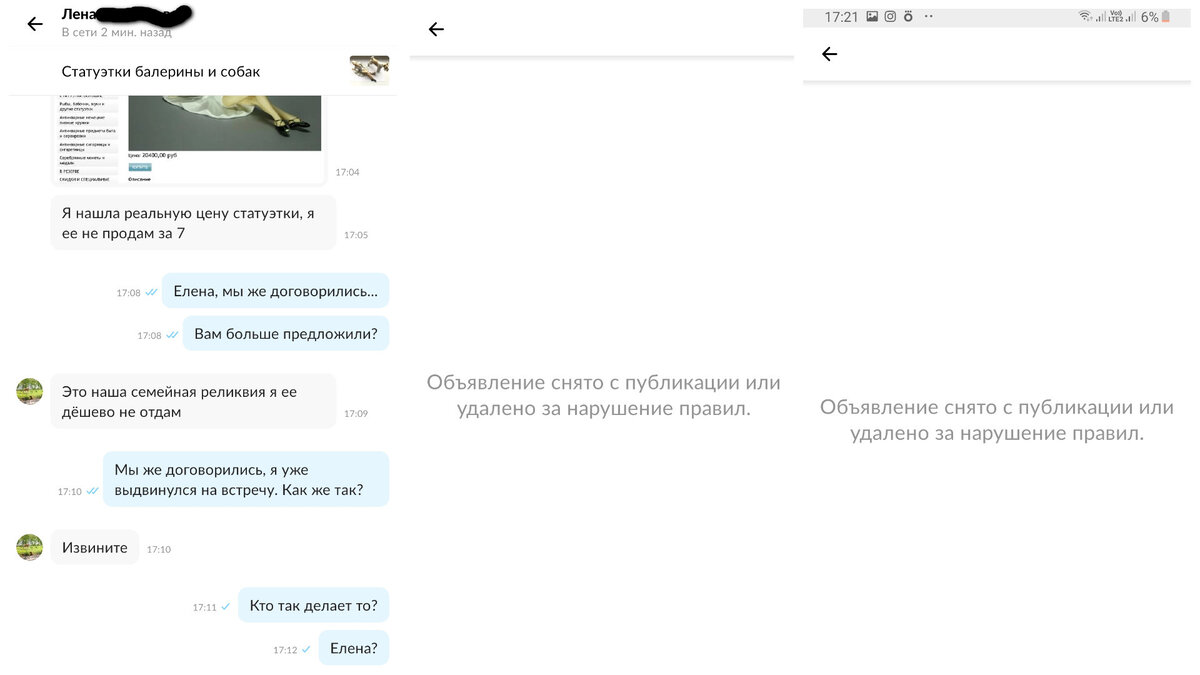The width and height of the screenshot is (1200, 675).
Task: Tap the more notifications dots in status bar
Action: [928, 17]
